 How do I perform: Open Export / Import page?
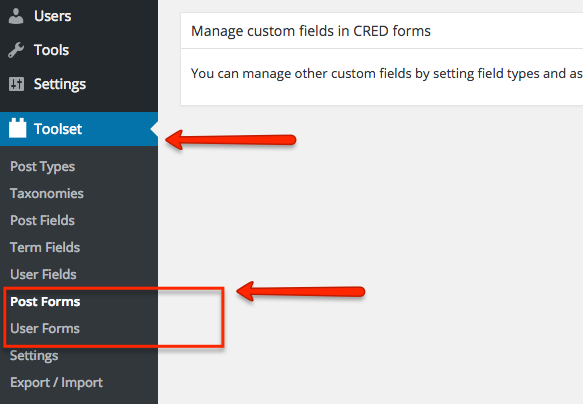(x=57, y=382)
